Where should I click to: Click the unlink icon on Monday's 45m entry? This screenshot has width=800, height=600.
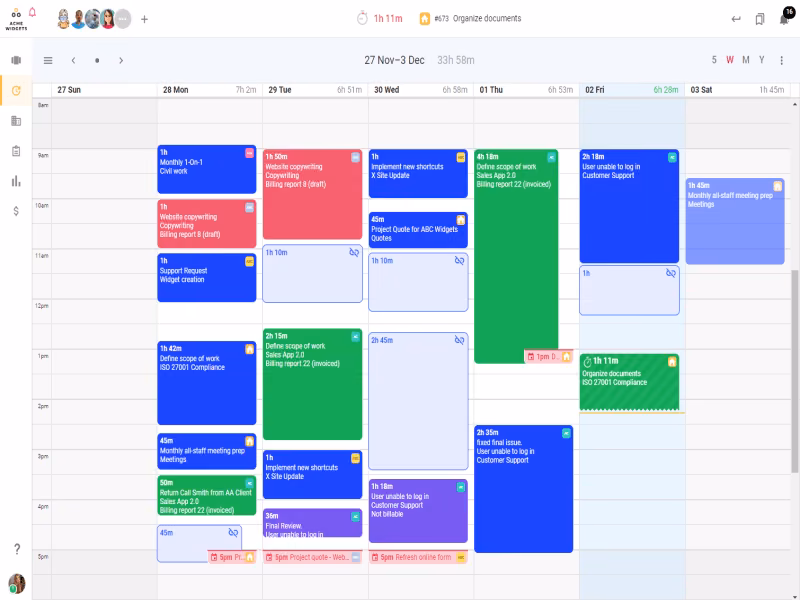[x=233, y=533]
